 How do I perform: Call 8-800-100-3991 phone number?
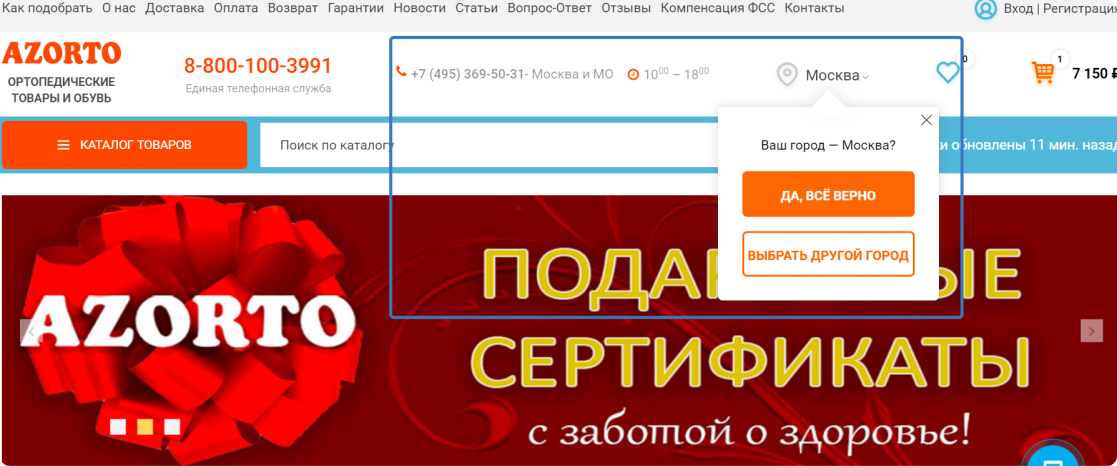point(258,66)
